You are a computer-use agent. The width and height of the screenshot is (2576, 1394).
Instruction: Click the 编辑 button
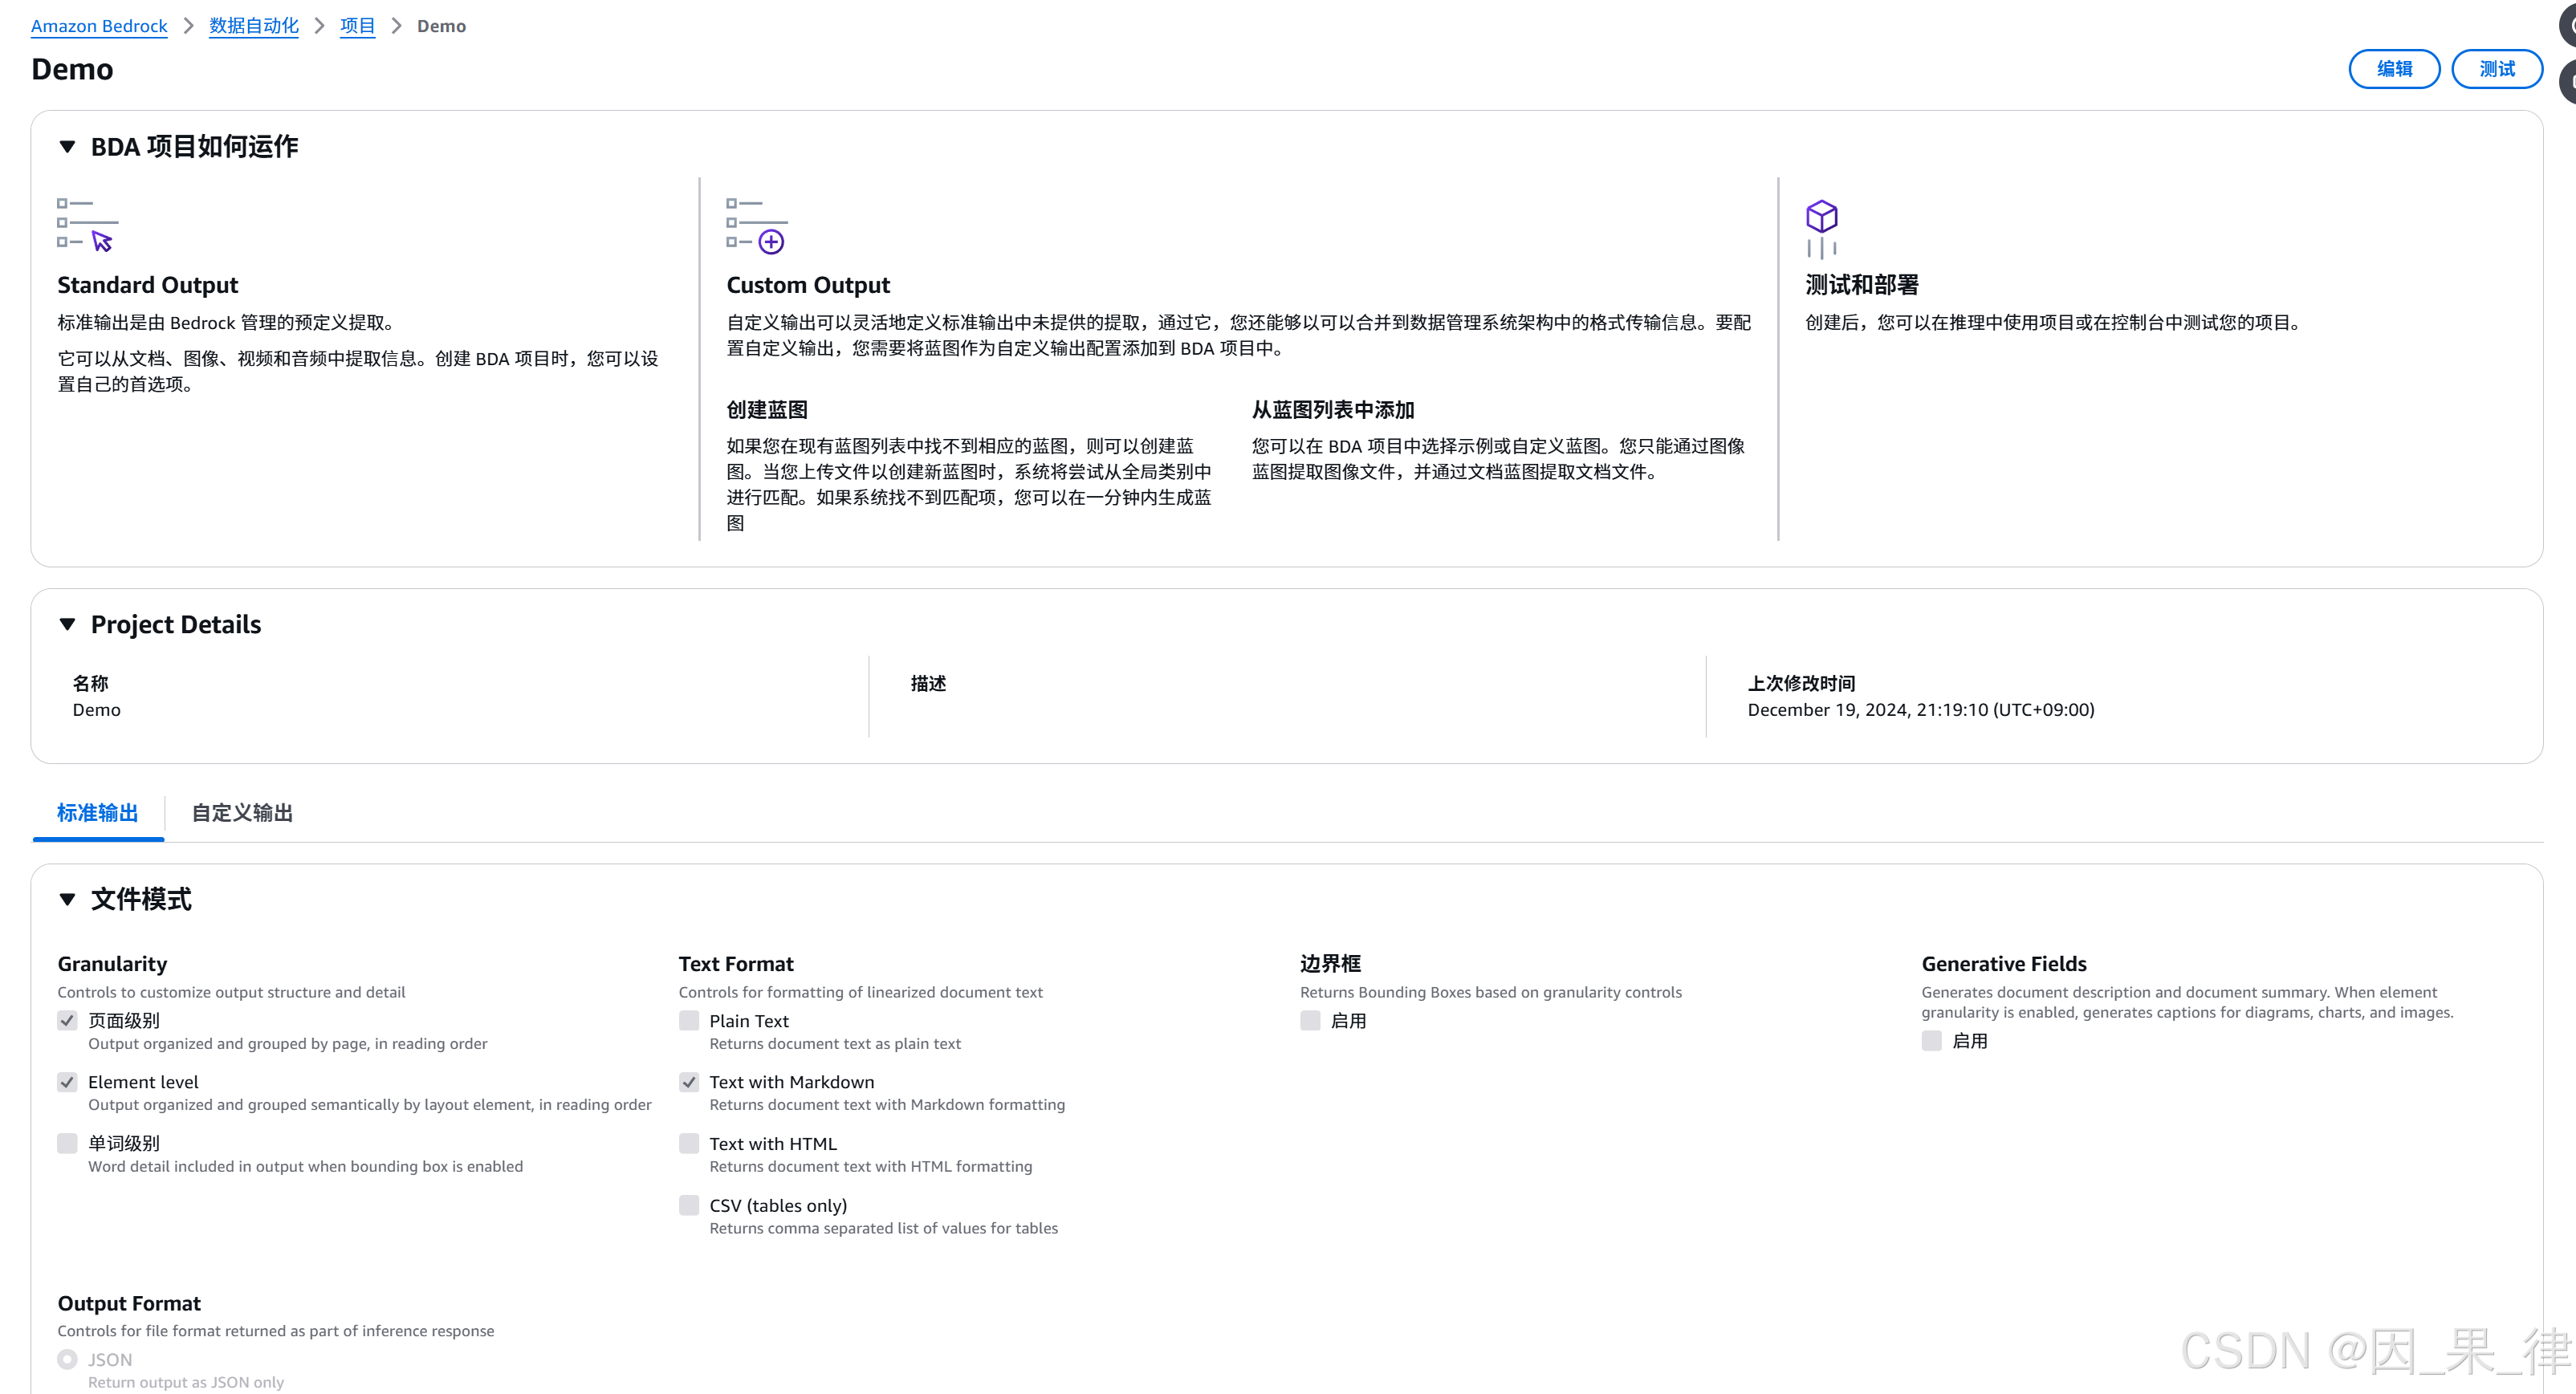click(2394, 69)
